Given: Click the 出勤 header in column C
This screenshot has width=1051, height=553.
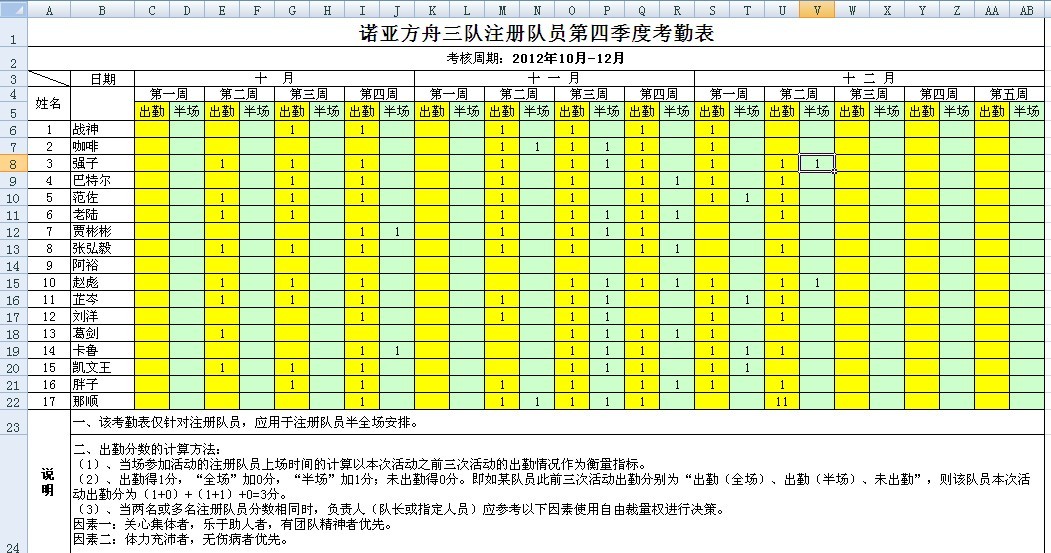Looking at the screenshot, I should pos(152,112).
